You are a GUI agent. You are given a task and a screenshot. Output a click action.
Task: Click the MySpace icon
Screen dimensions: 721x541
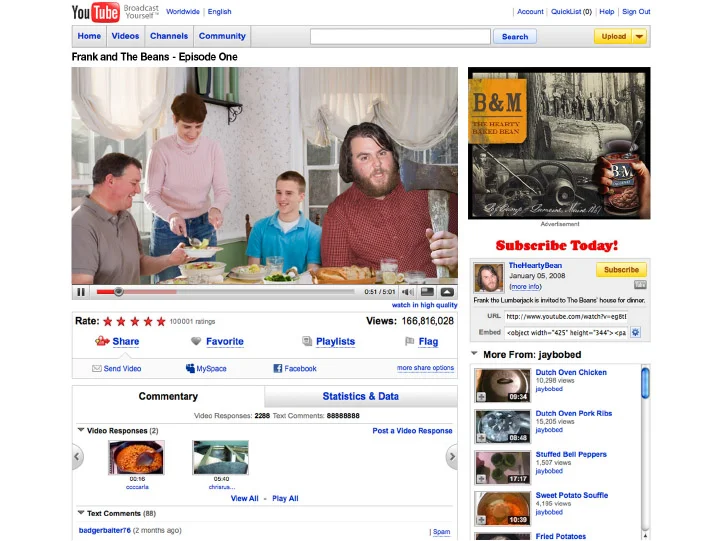pyautogui.click(x=190, y=368)
